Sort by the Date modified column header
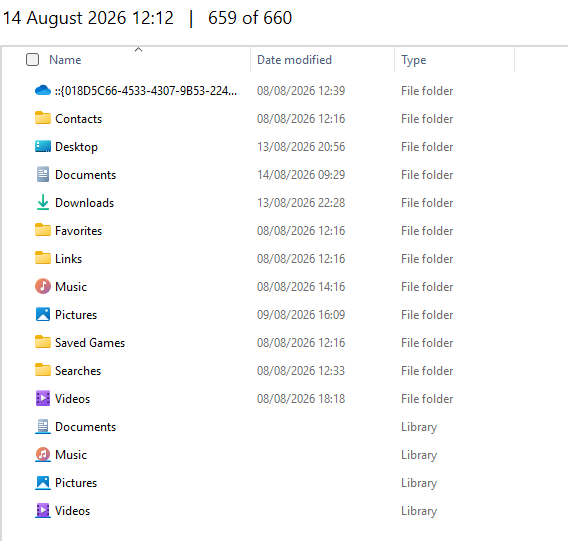Viewport: 568px width, 541px height. pyautogui.click(x=294, y=59)
